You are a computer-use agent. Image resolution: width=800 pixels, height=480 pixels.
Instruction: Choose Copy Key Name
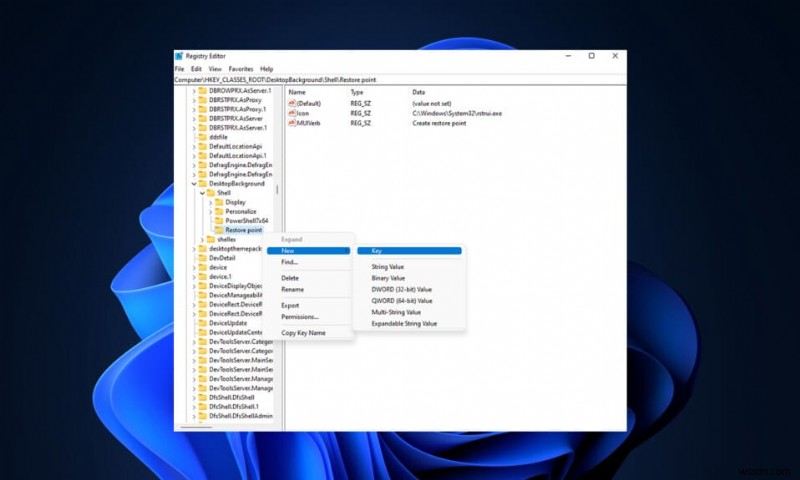tap(303, 332)
